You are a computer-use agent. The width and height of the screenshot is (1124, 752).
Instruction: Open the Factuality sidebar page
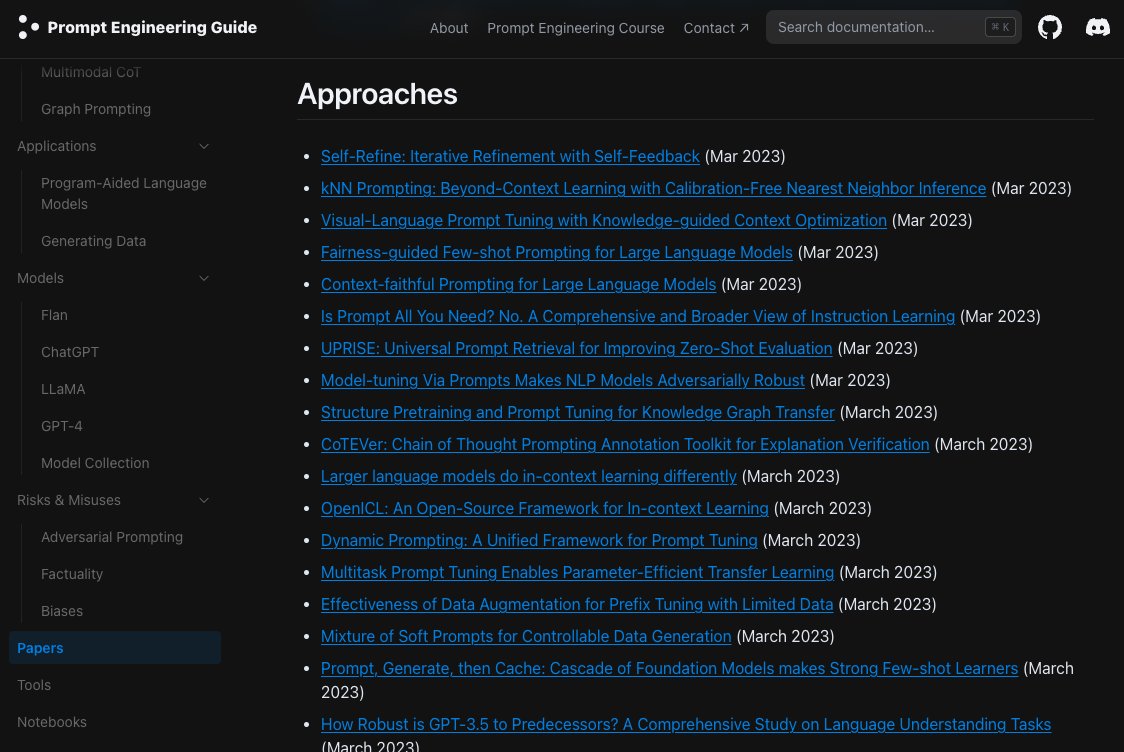[x=72, y=574]
